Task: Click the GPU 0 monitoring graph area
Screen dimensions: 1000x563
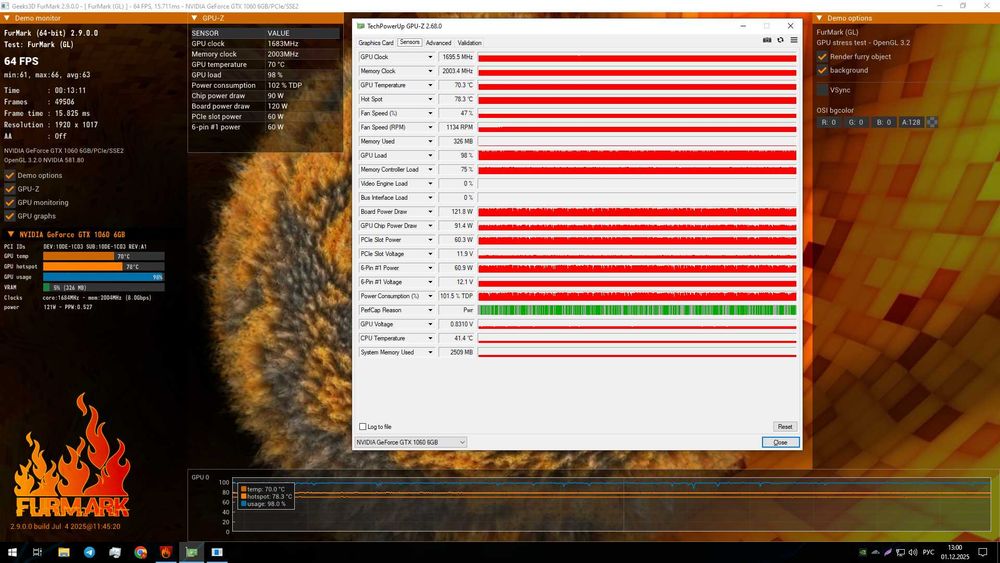Action: pyautogui.click(x=611, y=505)
